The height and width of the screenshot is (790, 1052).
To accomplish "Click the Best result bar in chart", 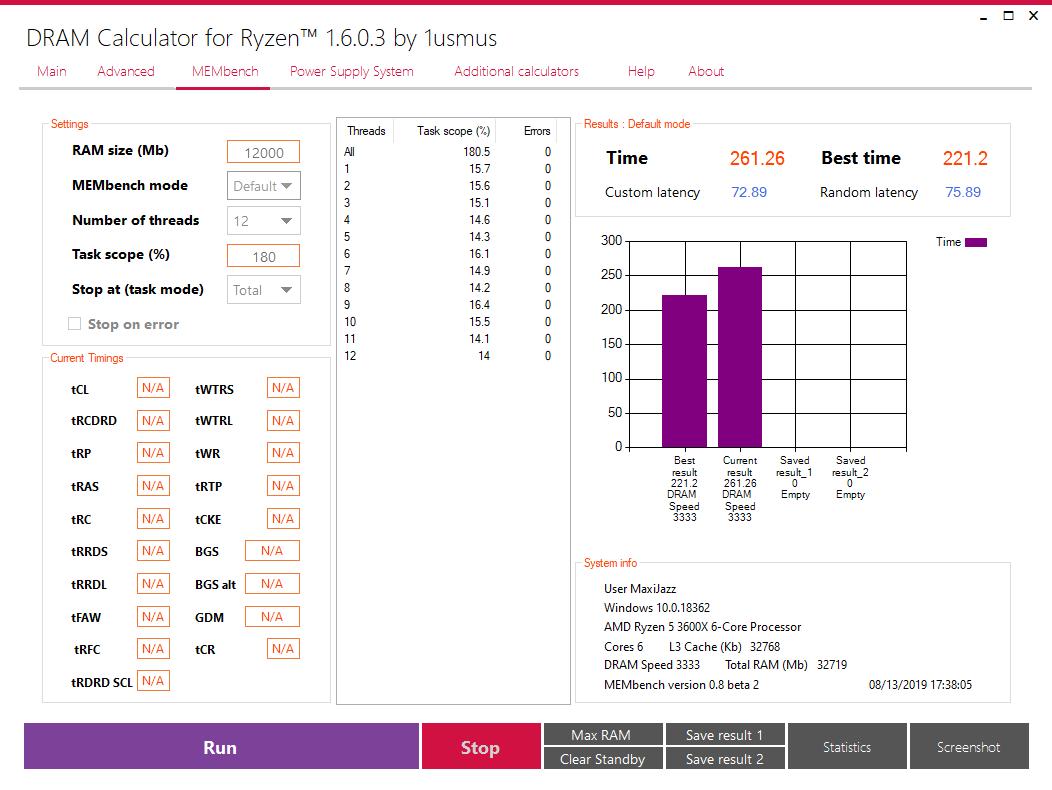I will (x=684, y=371).
